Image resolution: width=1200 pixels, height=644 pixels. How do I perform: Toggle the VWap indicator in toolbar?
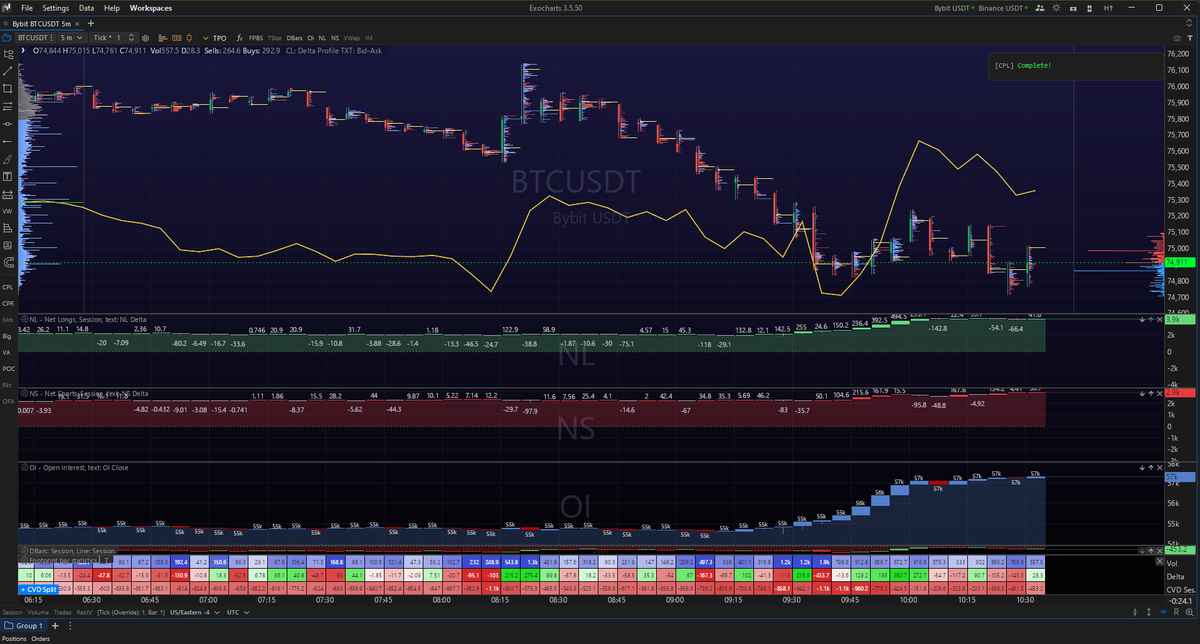point(351,38)
